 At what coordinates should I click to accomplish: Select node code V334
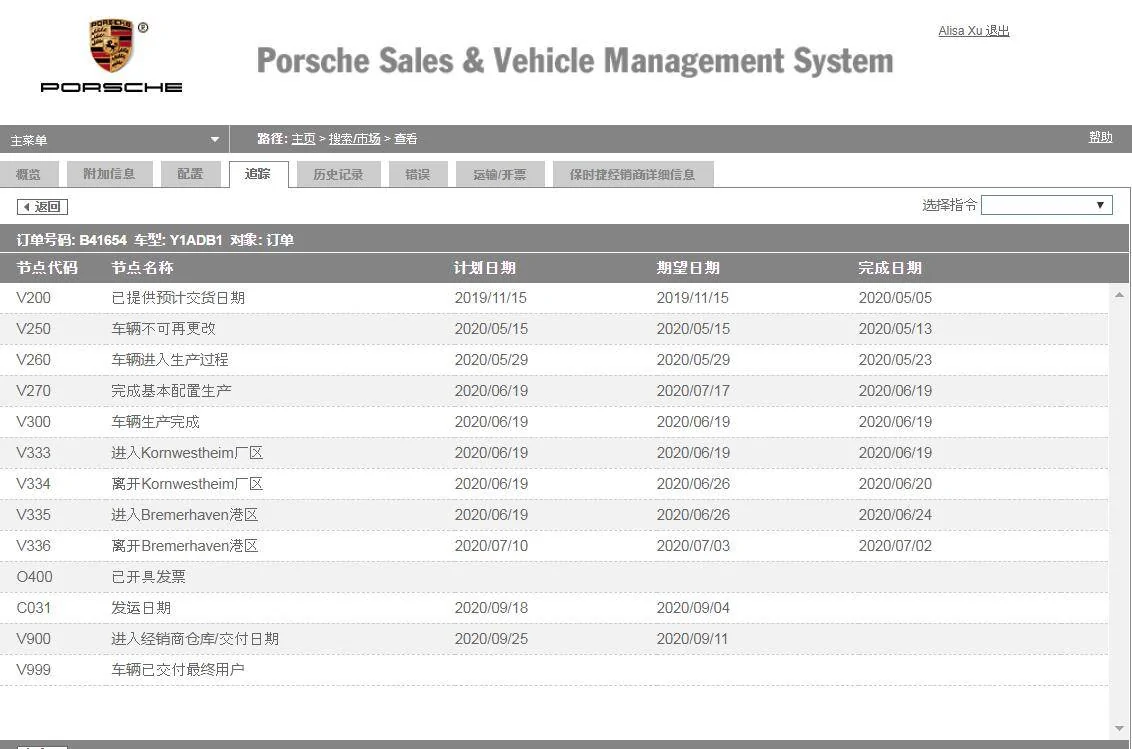coord(33,484)
